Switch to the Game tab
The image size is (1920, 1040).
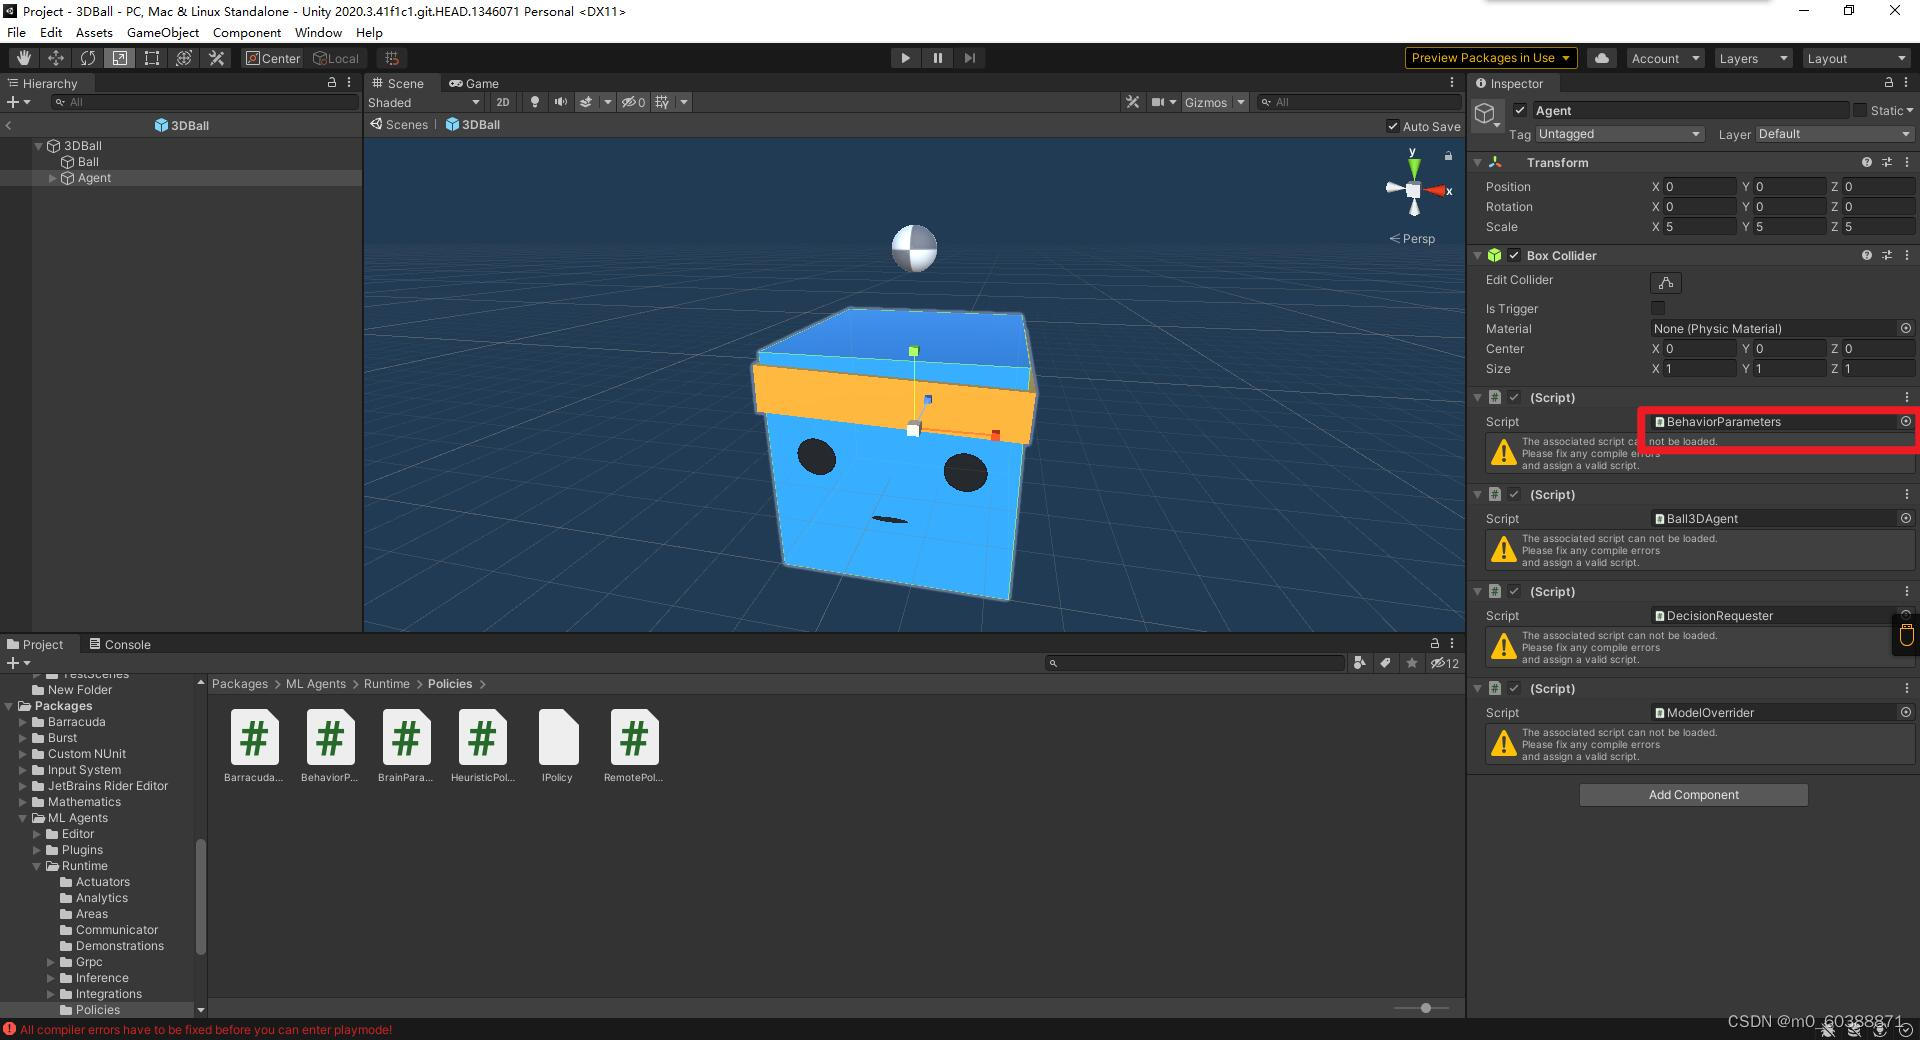point(474,83)
